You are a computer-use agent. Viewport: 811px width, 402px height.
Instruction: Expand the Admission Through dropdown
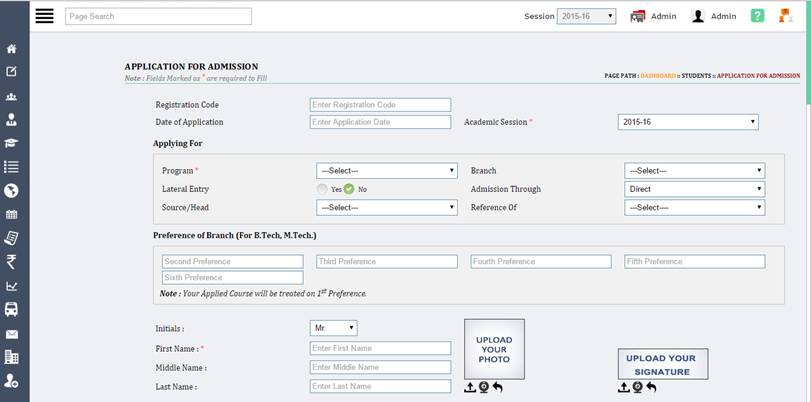pos(694,189)
